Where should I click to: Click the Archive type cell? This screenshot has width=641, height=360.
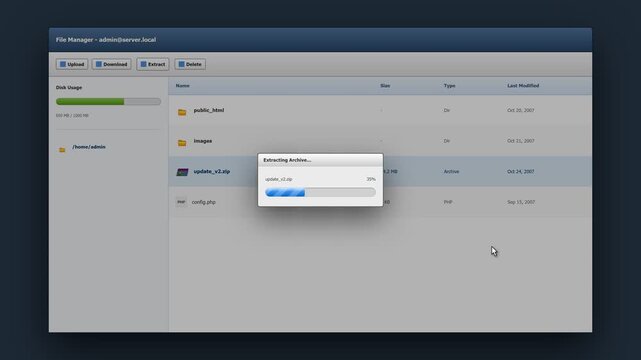(451, 171)
